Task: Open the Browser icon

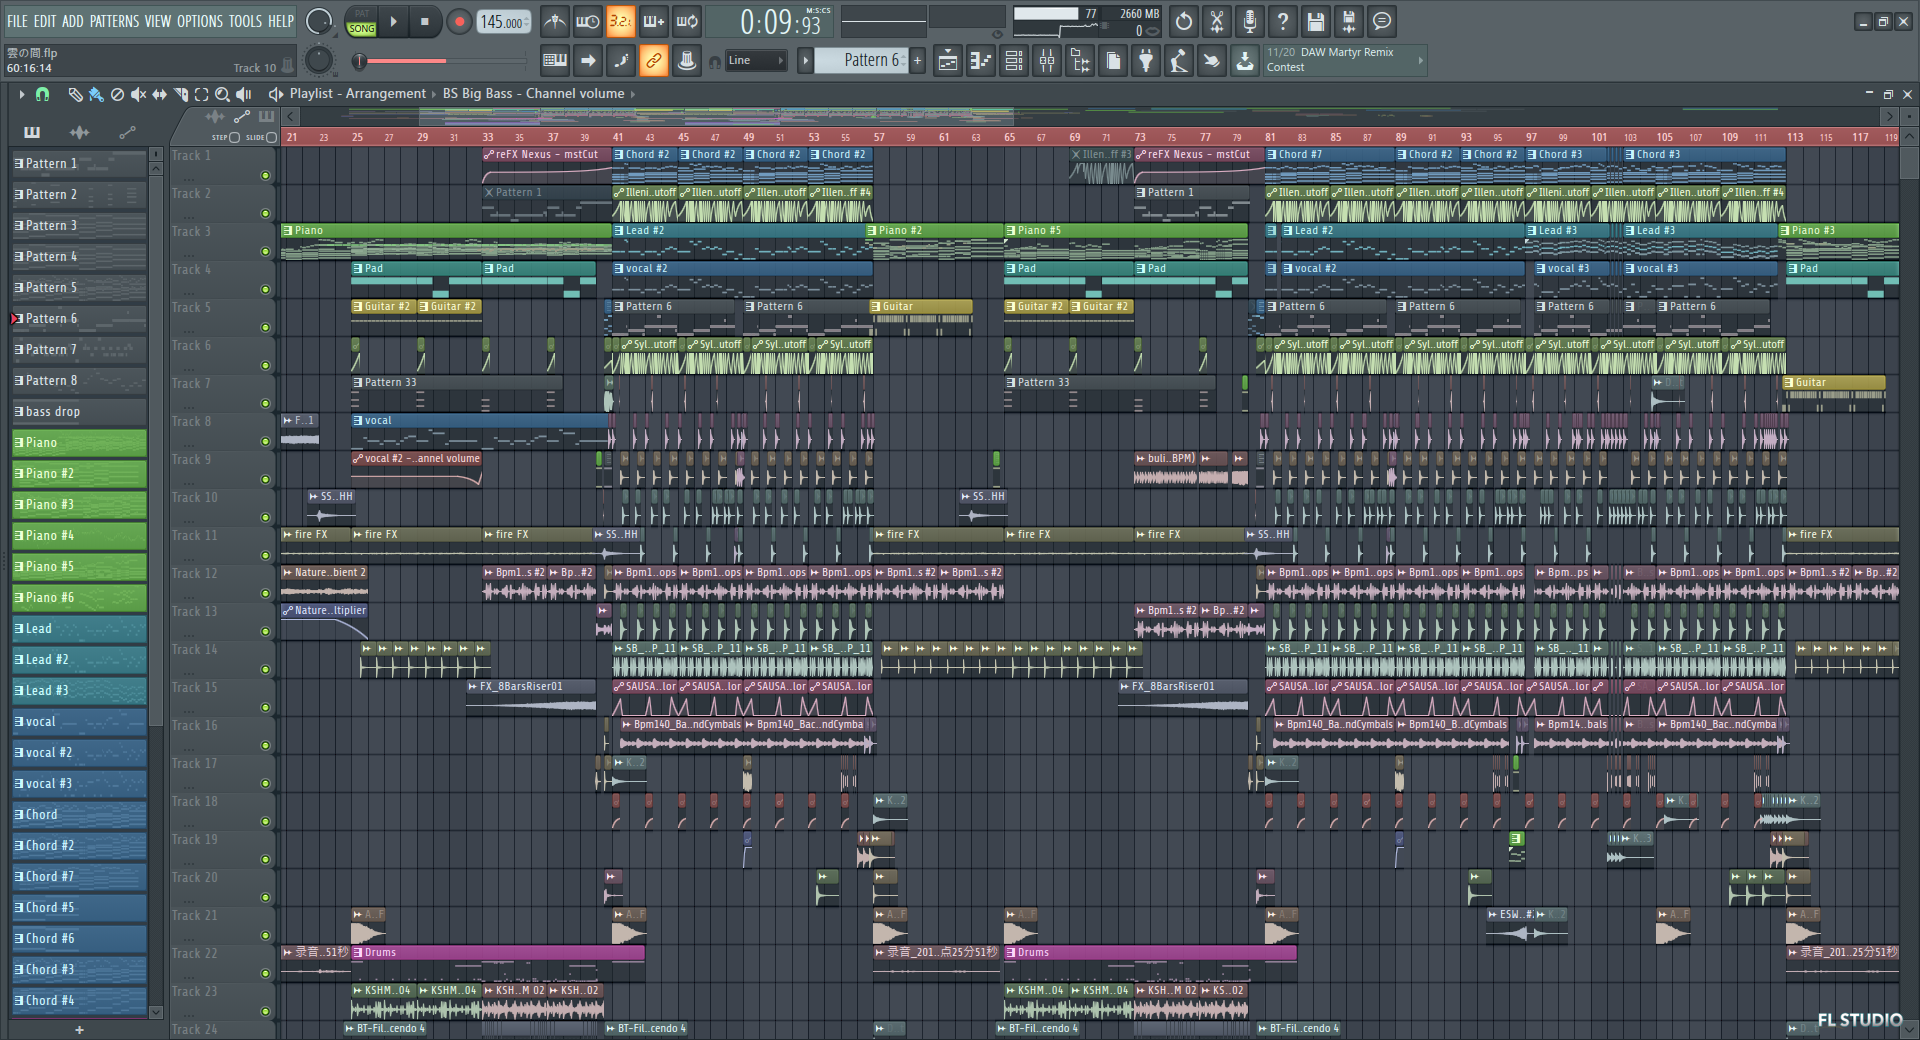Action: click(1080, 61)
